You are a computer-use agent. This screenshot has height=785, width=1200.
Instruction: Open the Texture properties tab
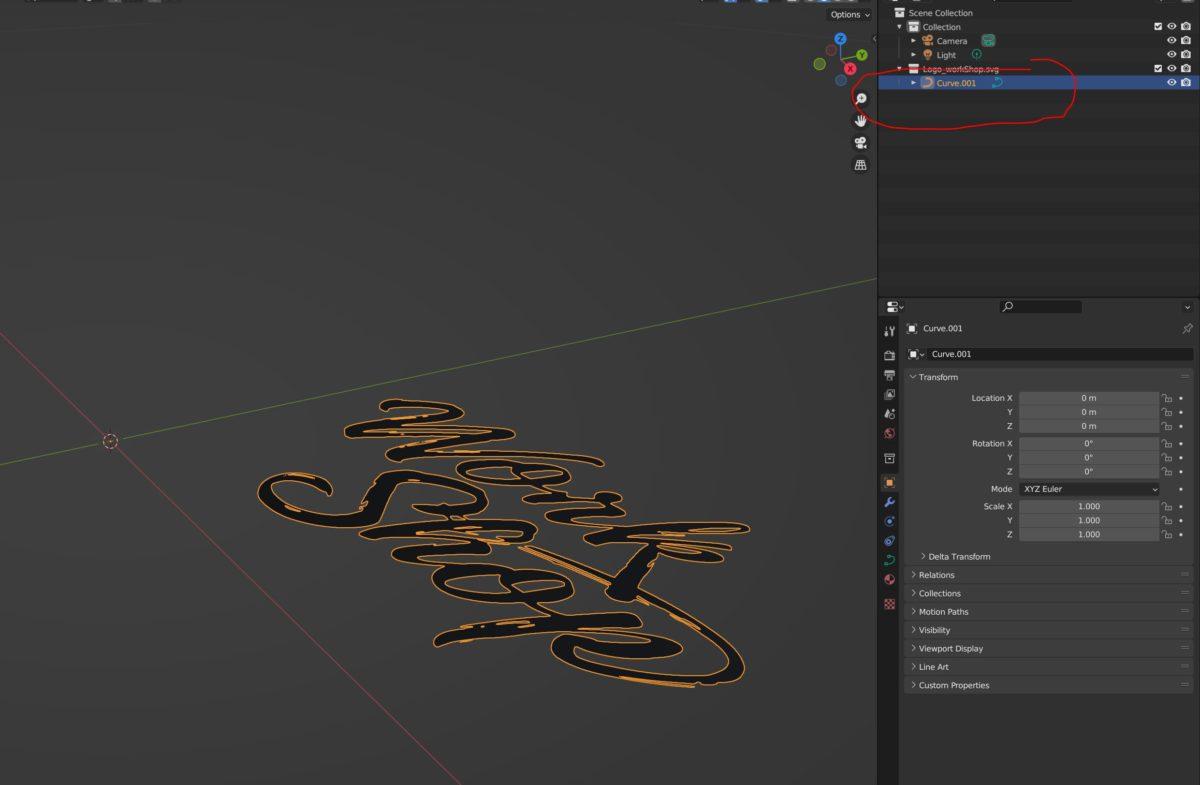tap(889, 604)
